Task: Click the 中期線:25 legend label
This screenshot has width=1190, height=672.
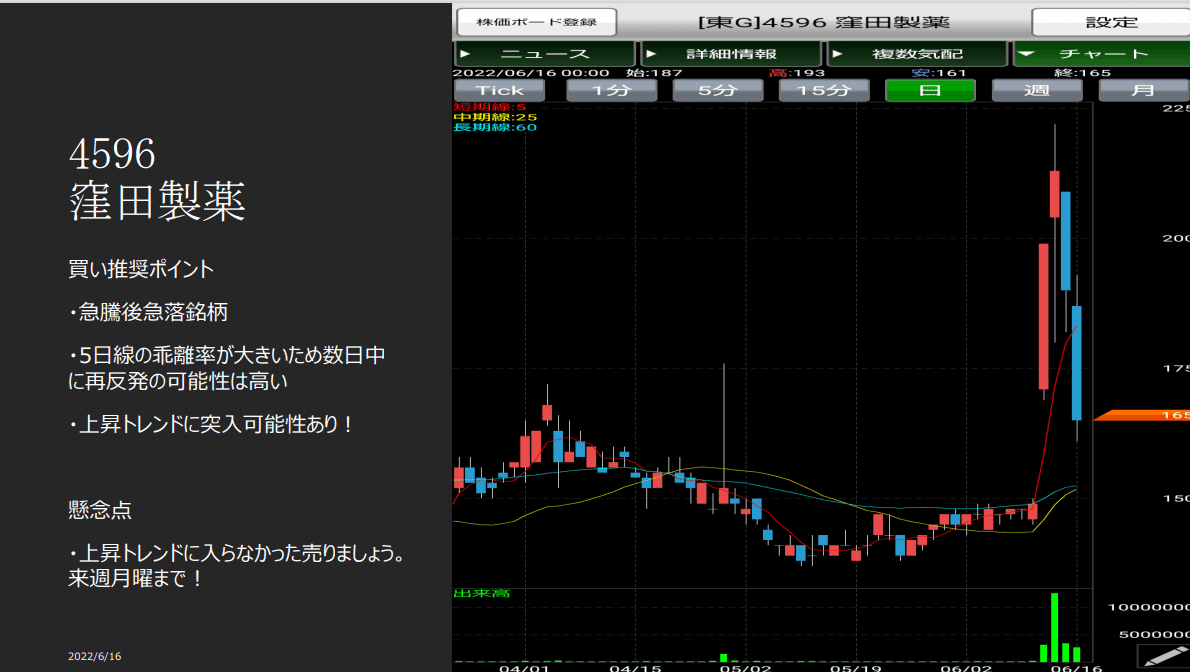Action: click(x=495, y=117)
